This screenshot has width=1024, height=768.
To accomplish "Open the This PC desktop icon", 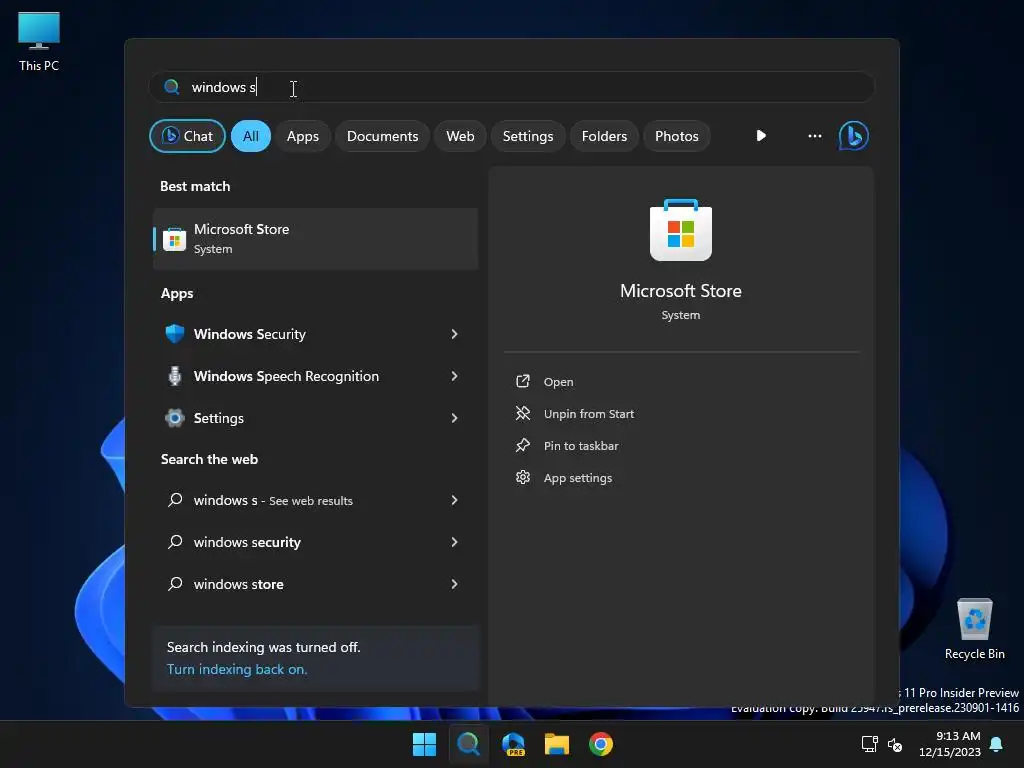I will coord(39,42).
